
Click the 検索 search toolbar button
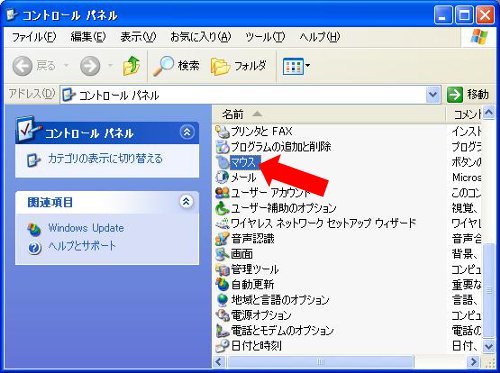tap(176, 66)
